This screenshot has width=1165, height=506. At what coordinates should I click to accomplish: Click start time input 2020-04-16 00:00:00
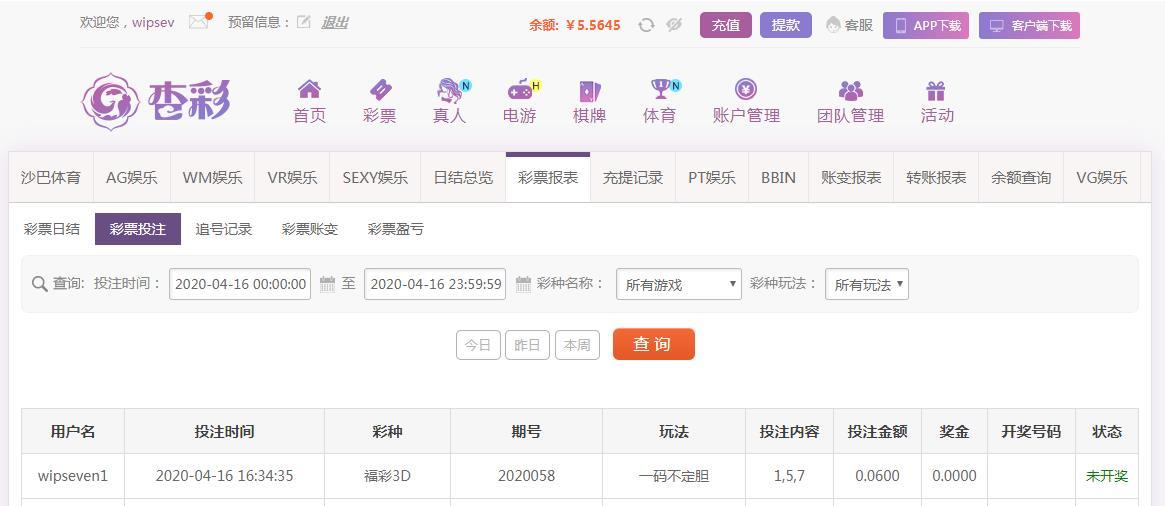[x=240, y=284]
